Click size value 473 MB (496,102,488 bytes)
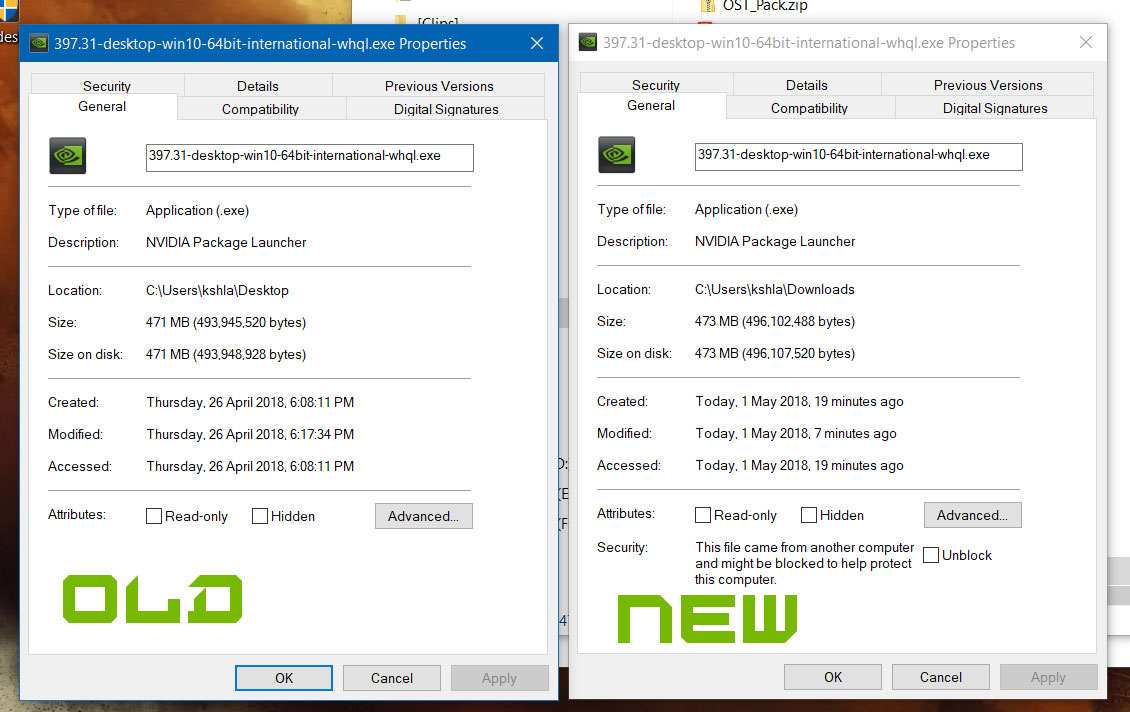Viewport: 1130px width, 712px height. point(775,321)
